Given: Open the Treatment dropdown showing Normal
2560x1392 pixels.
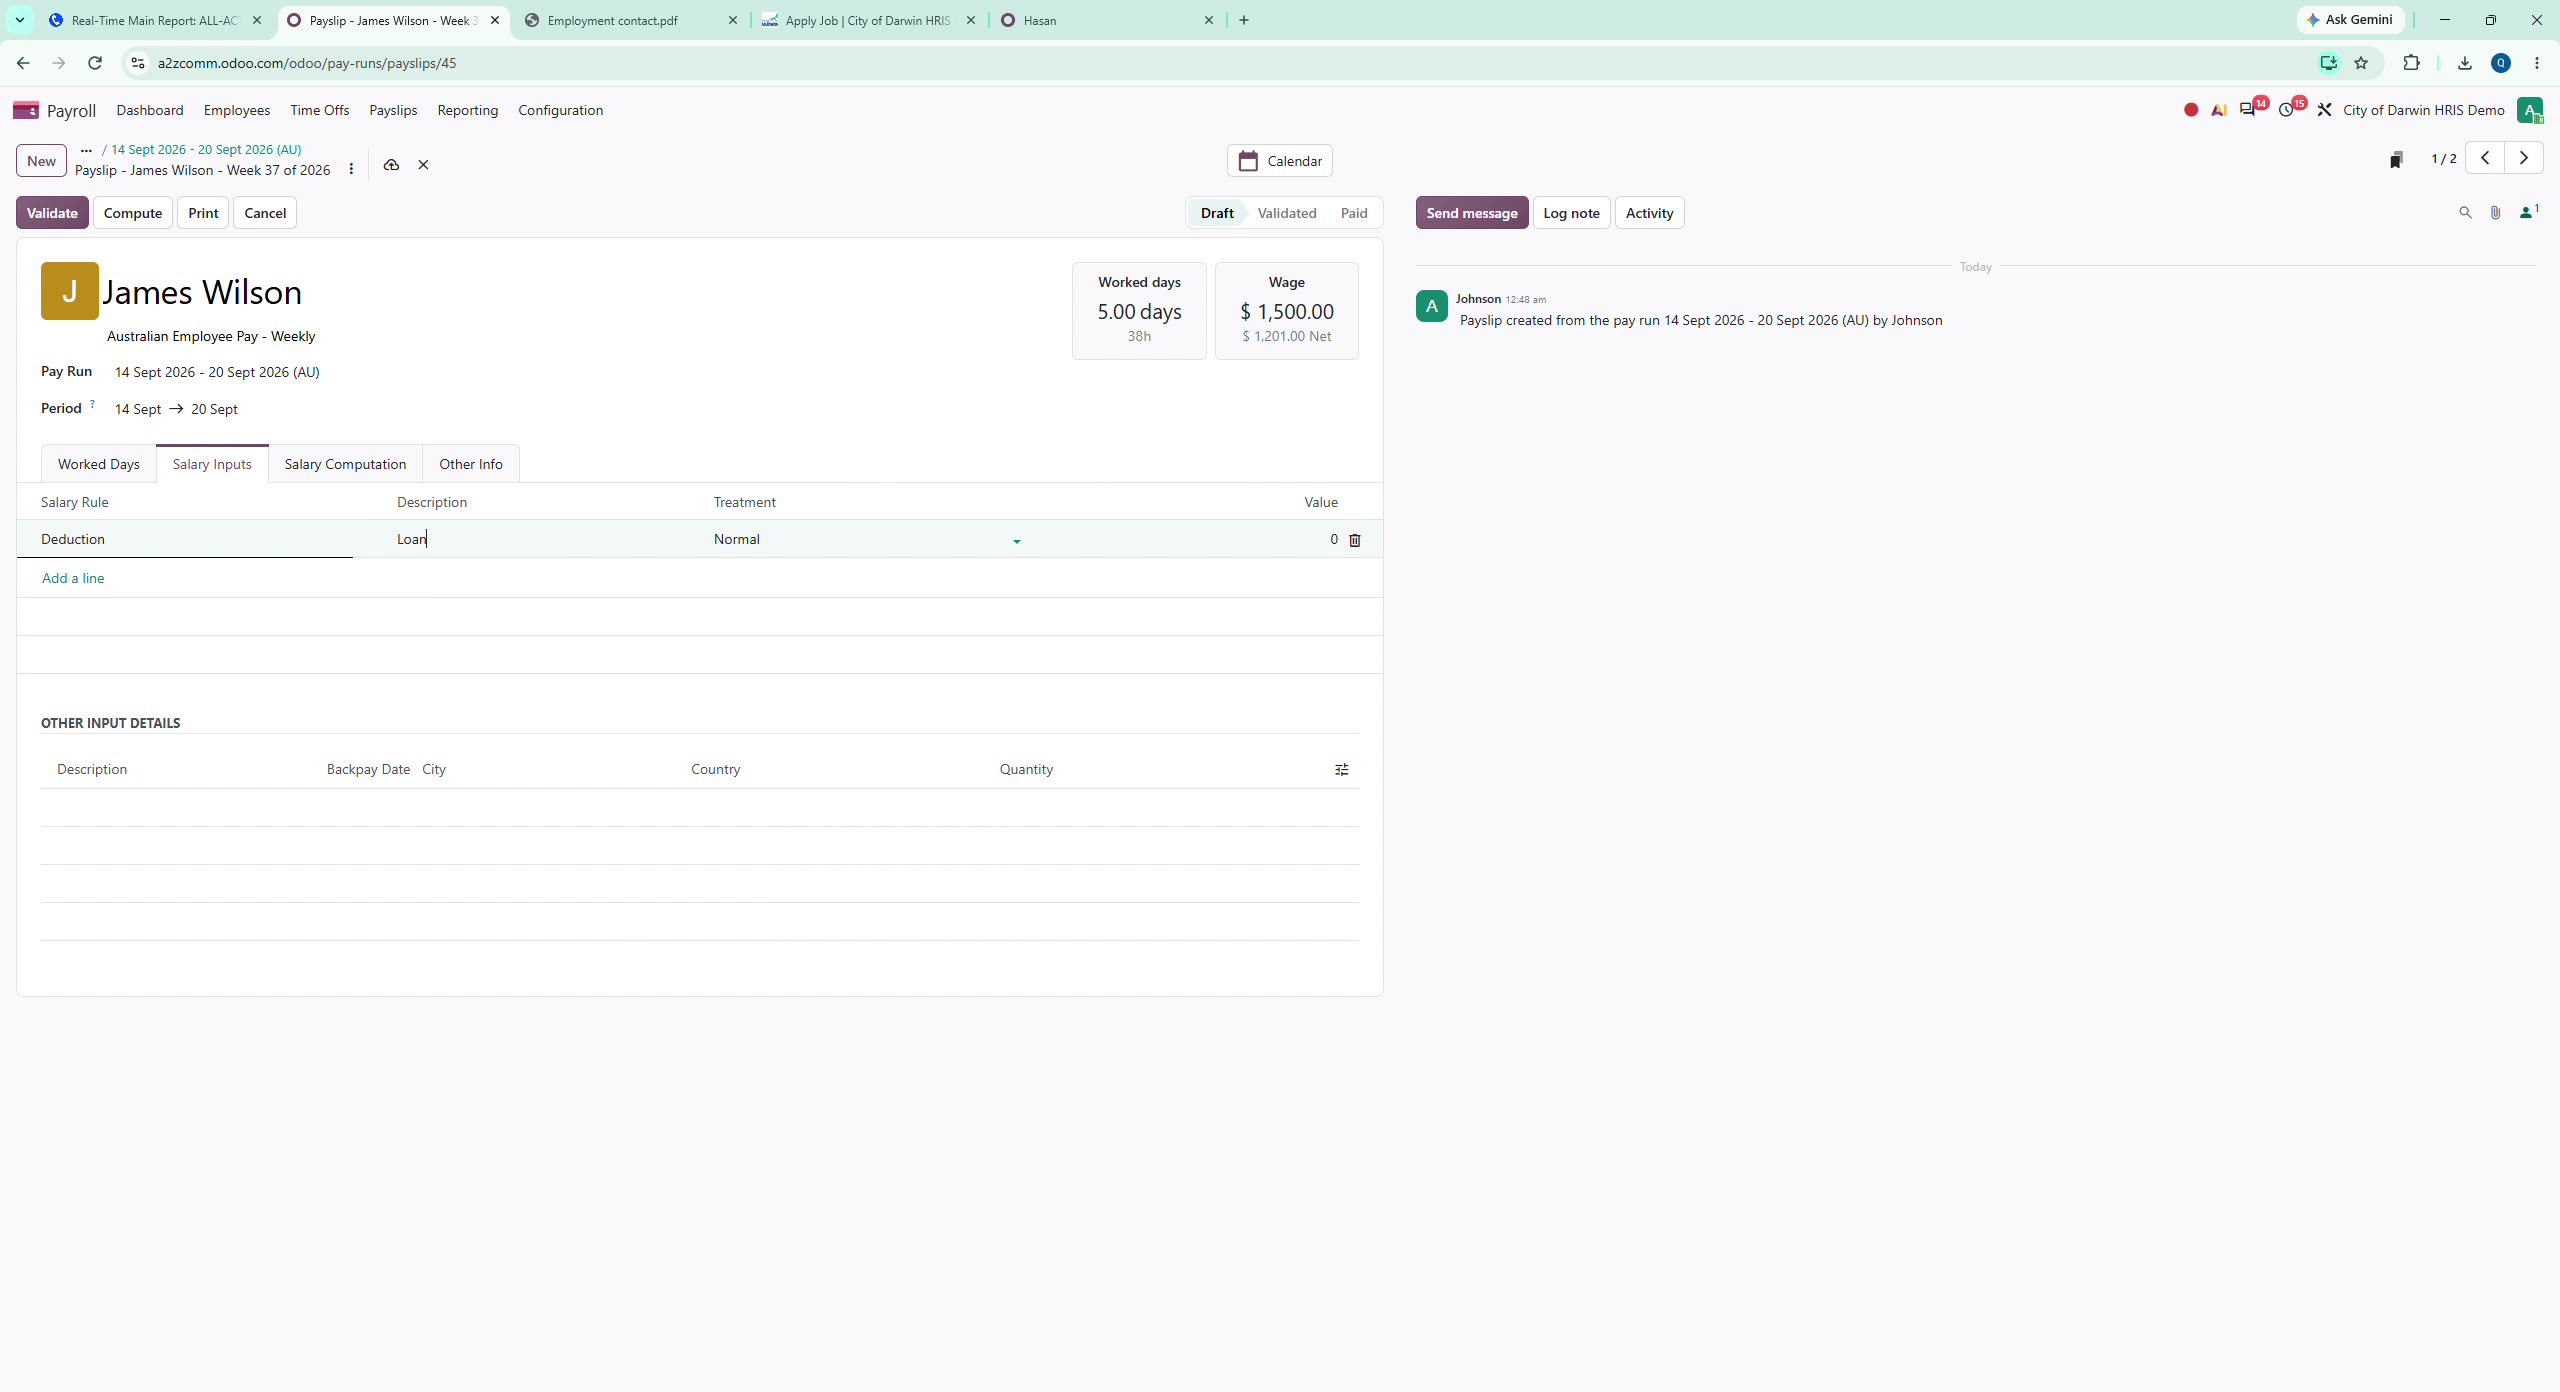Looking at the screenshot, I should pos(867,540).
